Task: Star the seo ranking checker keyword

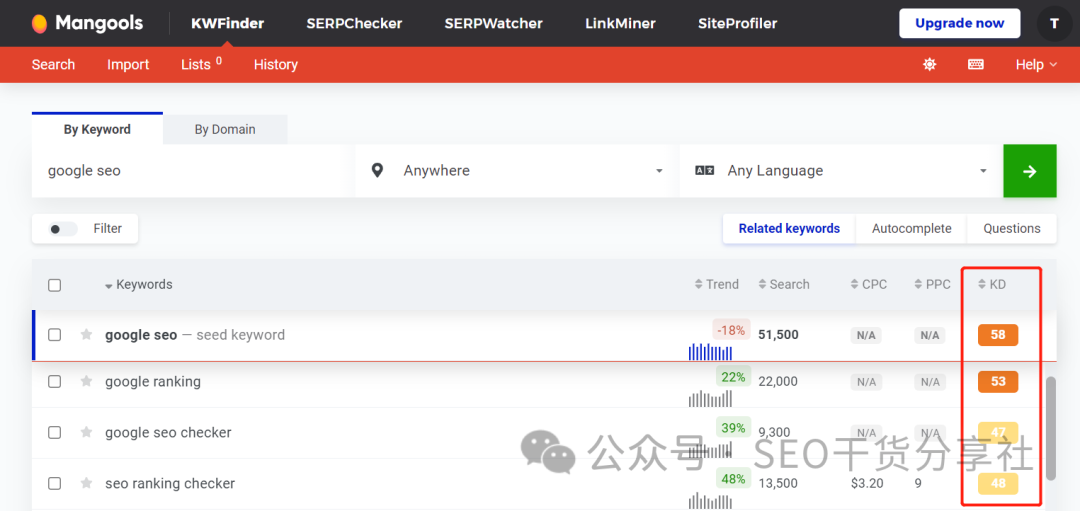Action: click(86, 483)
